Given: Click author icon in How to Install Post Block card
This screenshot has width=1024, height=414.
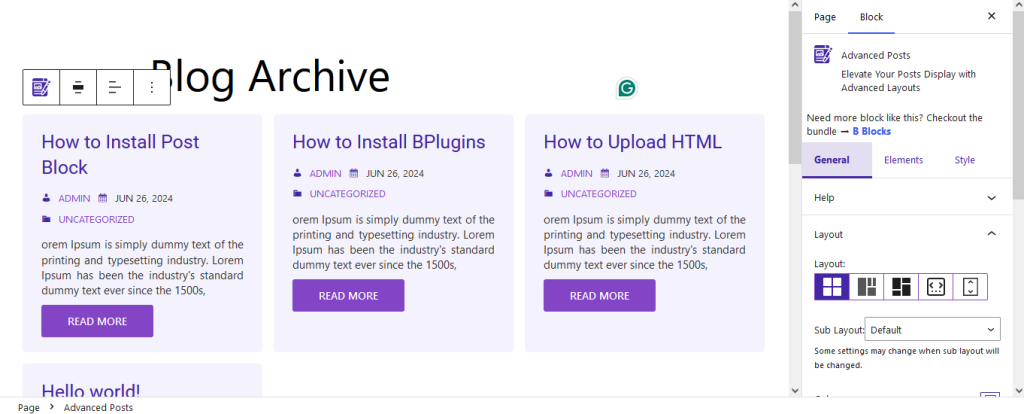Looking at the screenshot, I should tap(46, 198).
